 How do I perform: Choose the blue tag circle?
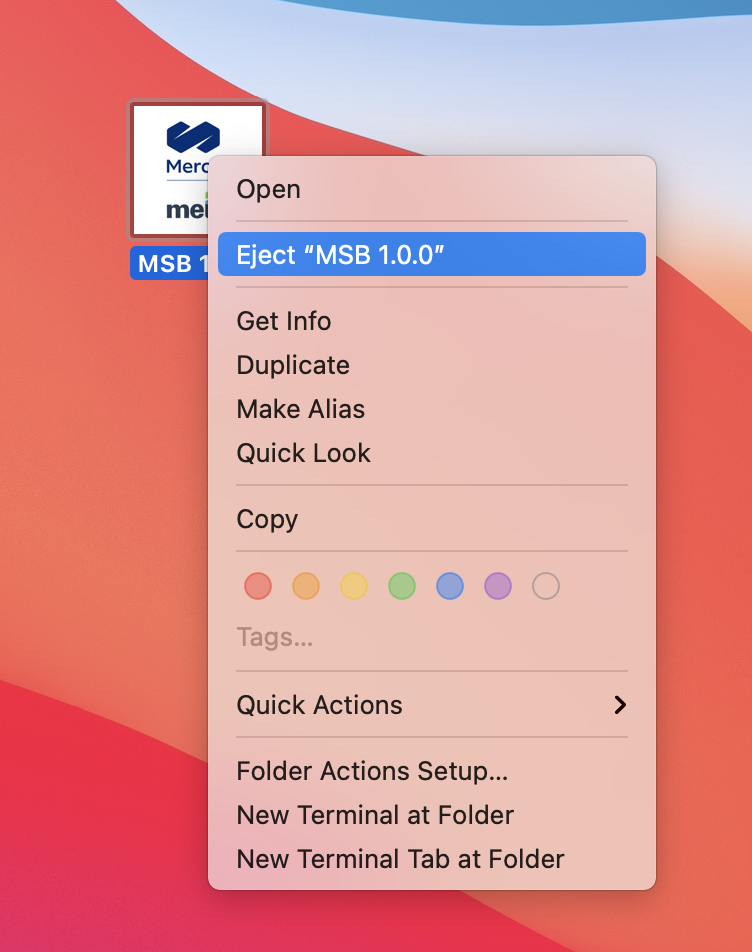(x=450, y=586)
